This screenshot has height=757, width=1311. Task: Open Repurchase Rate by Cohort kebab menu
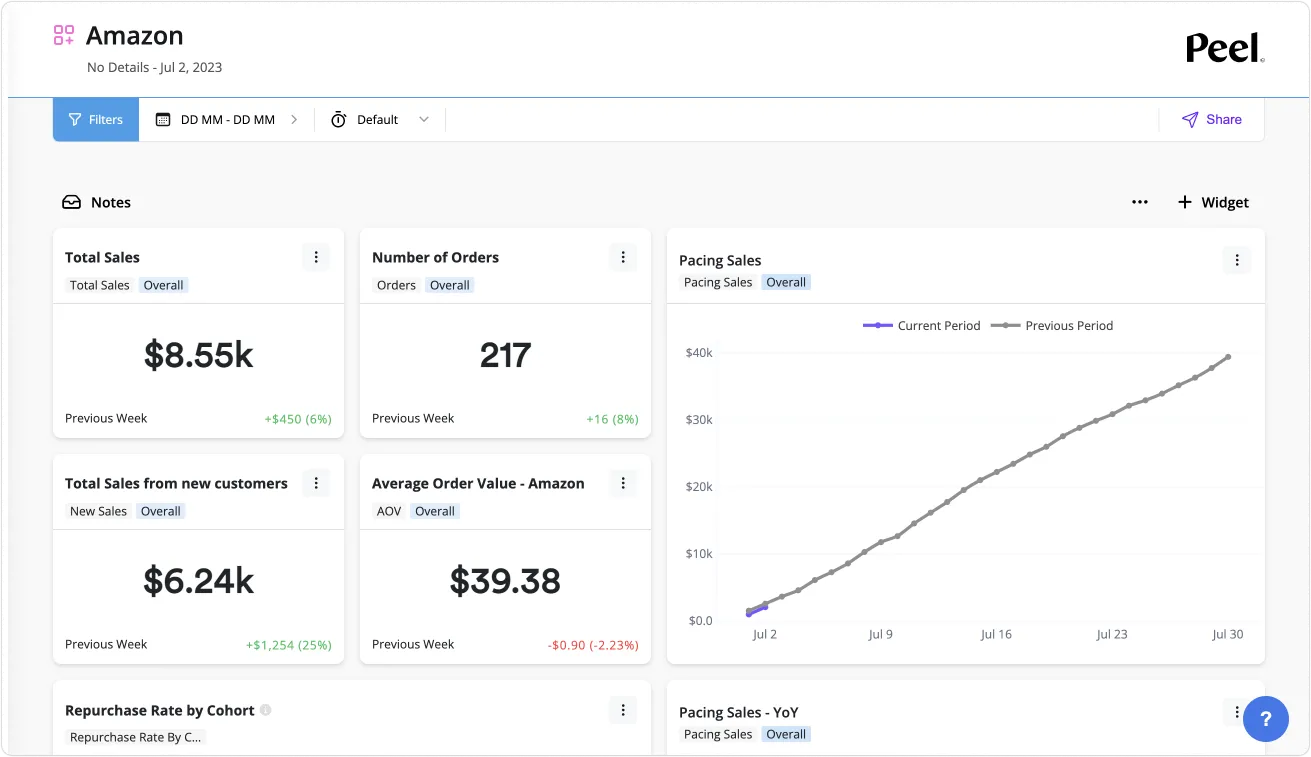point(623,710)
